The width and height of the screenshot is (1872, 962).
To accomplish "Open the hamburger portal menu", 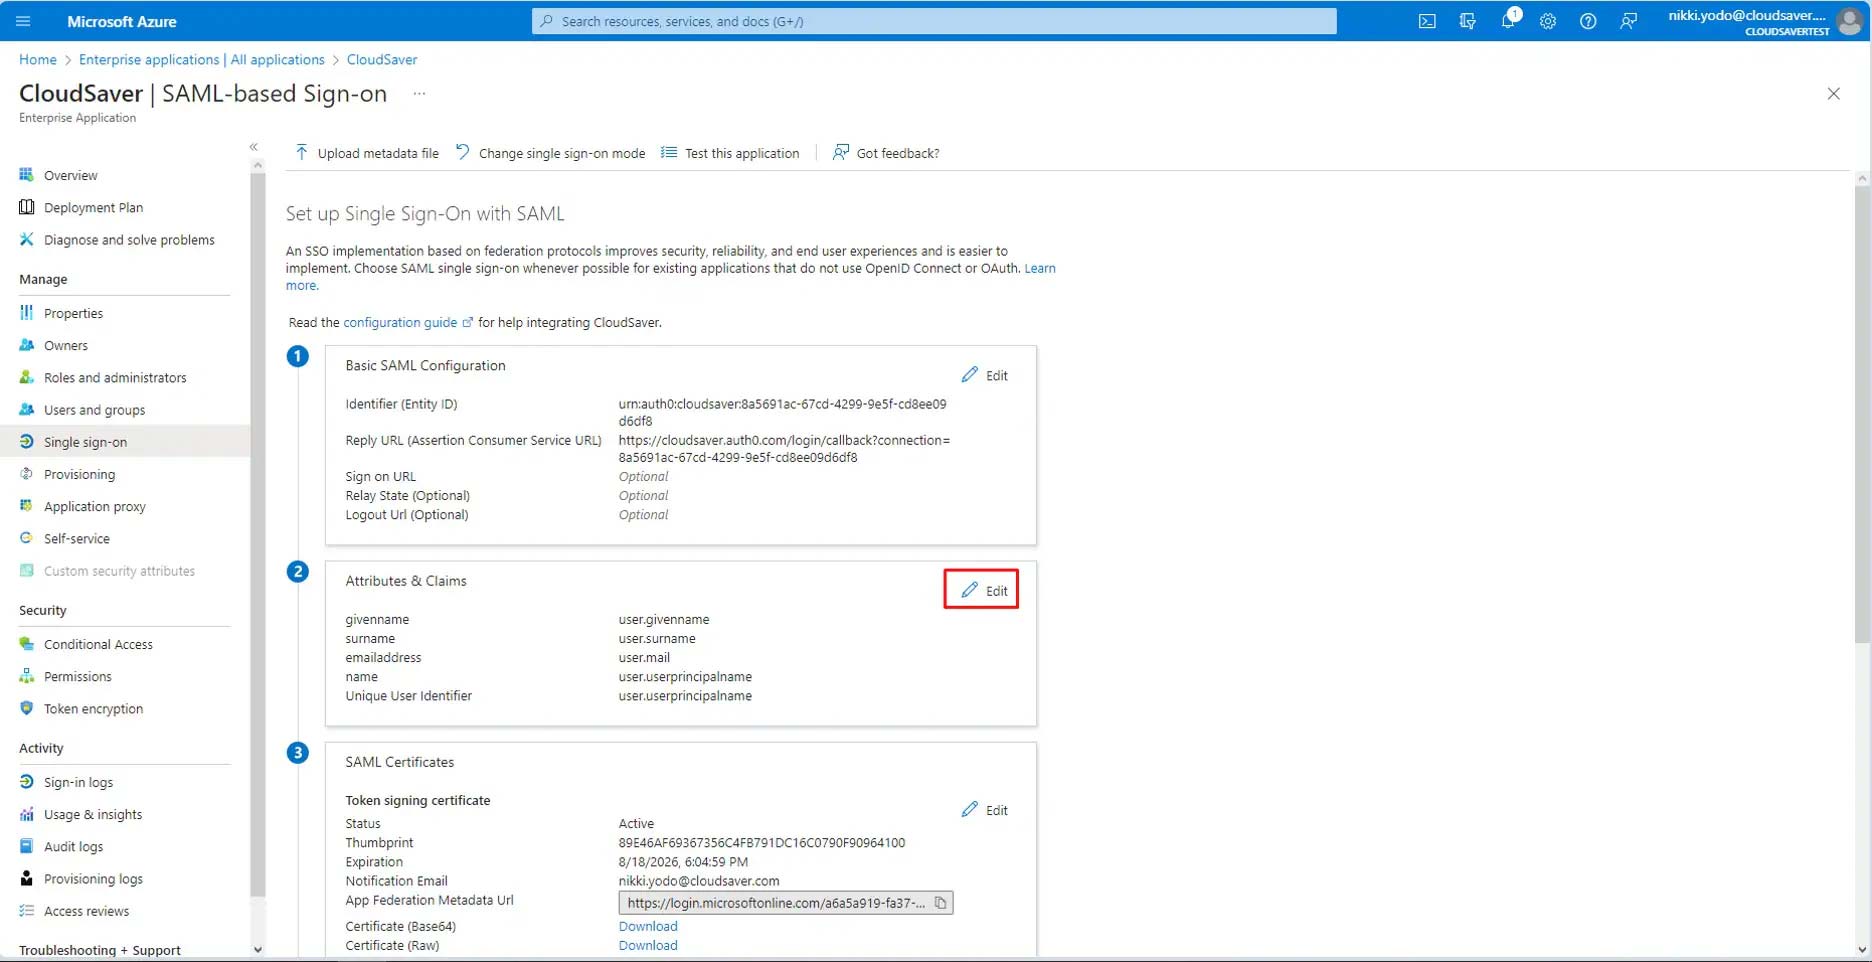I will click(23, 21).
